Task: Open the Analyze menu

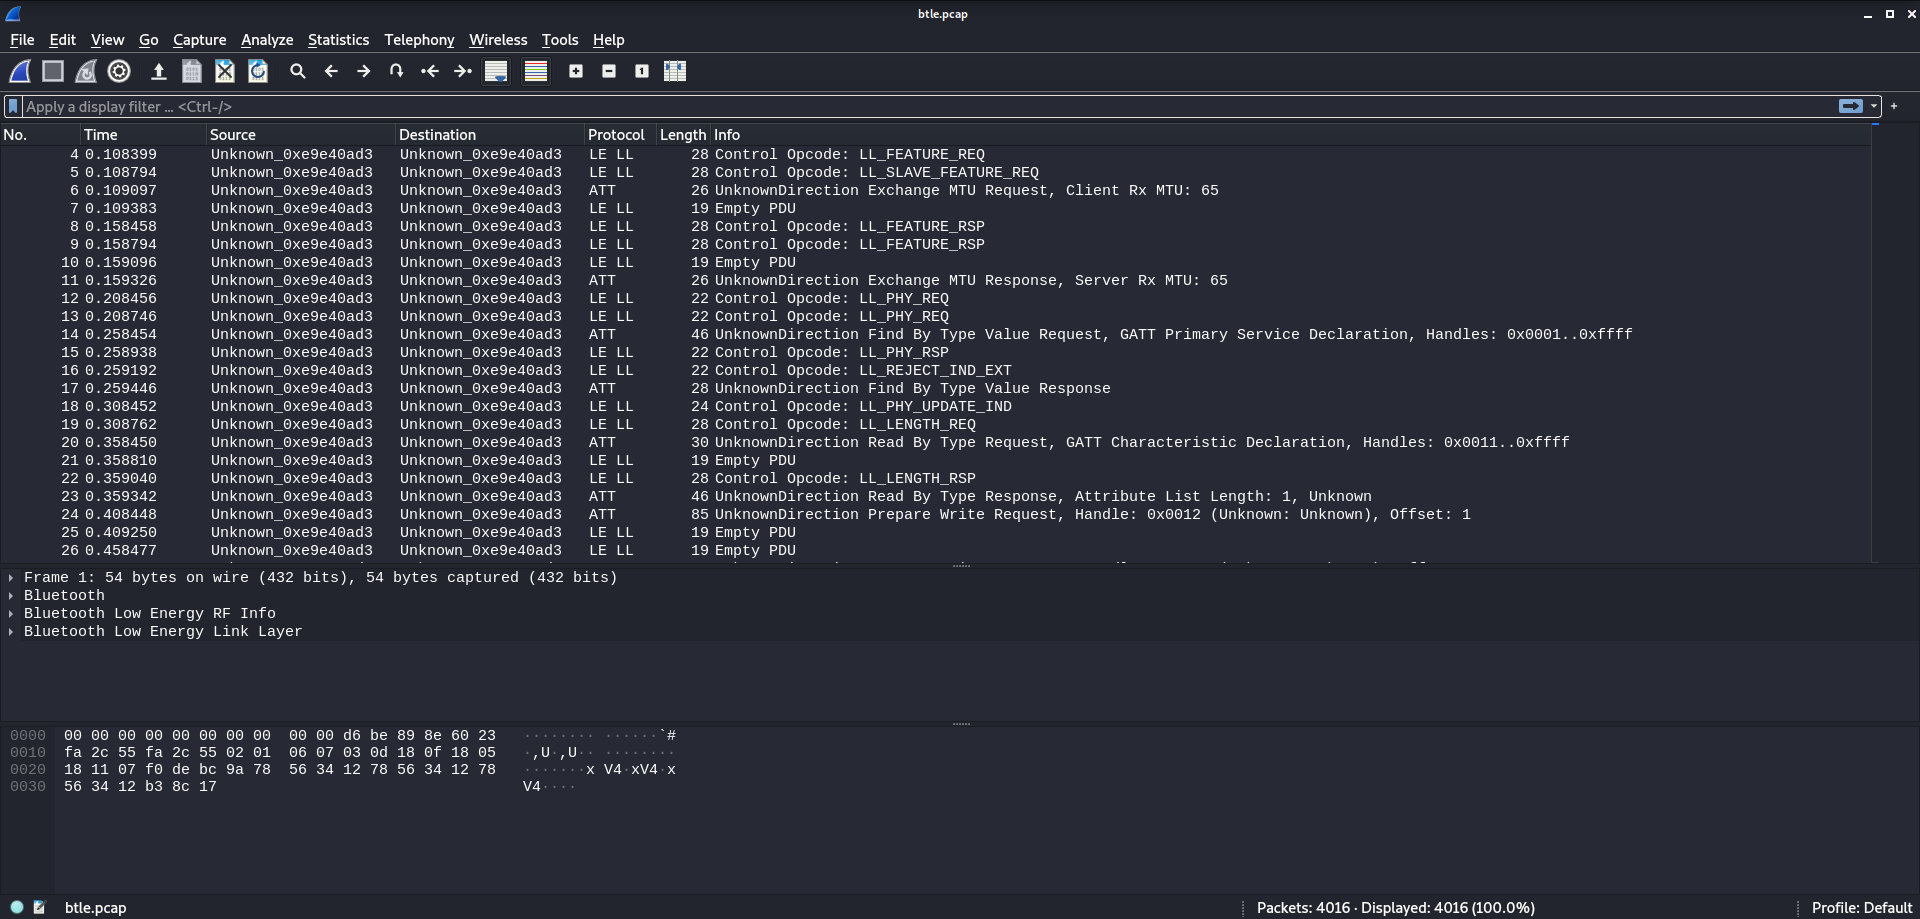Action: click(267, 40)
